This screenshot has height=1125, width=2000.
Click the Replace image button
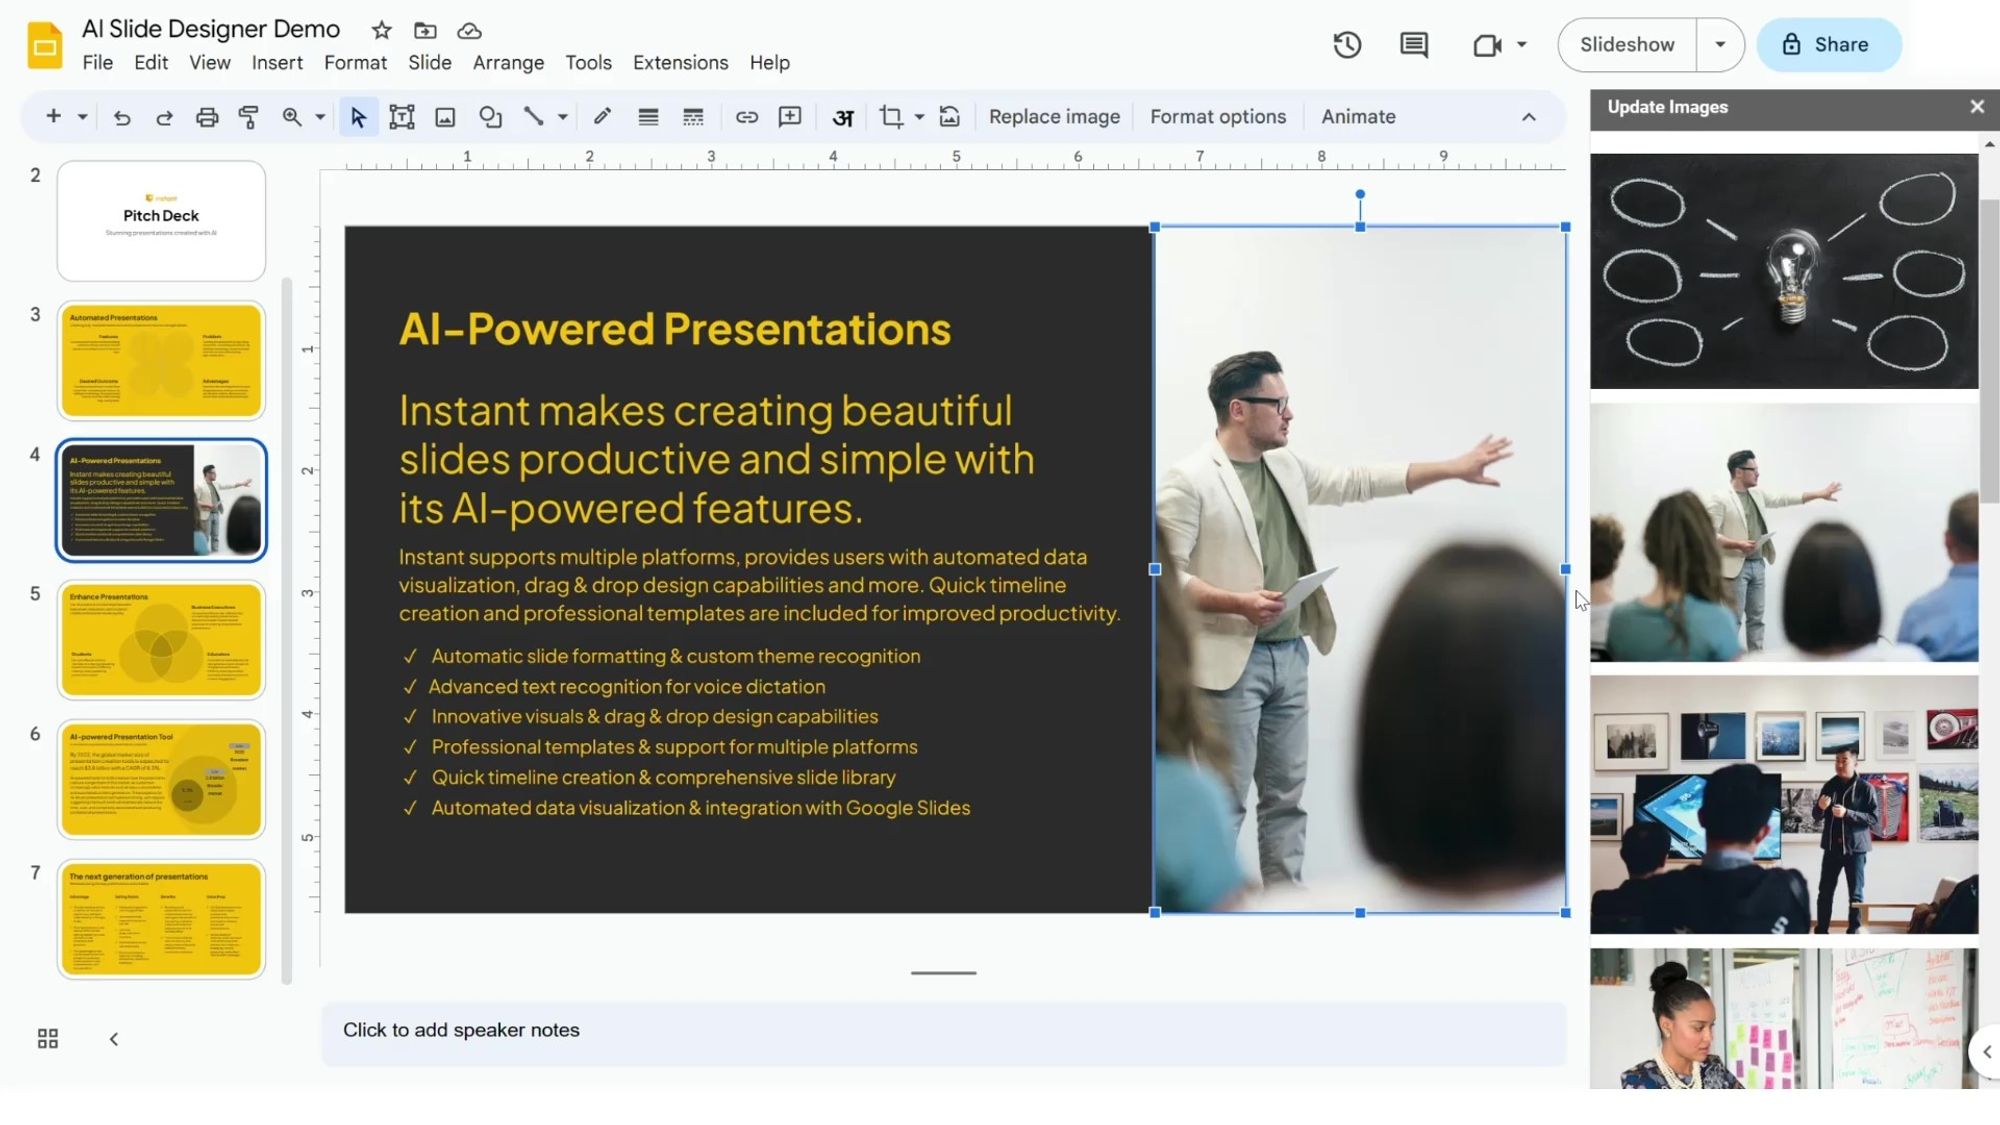[x=1054, y=116]
